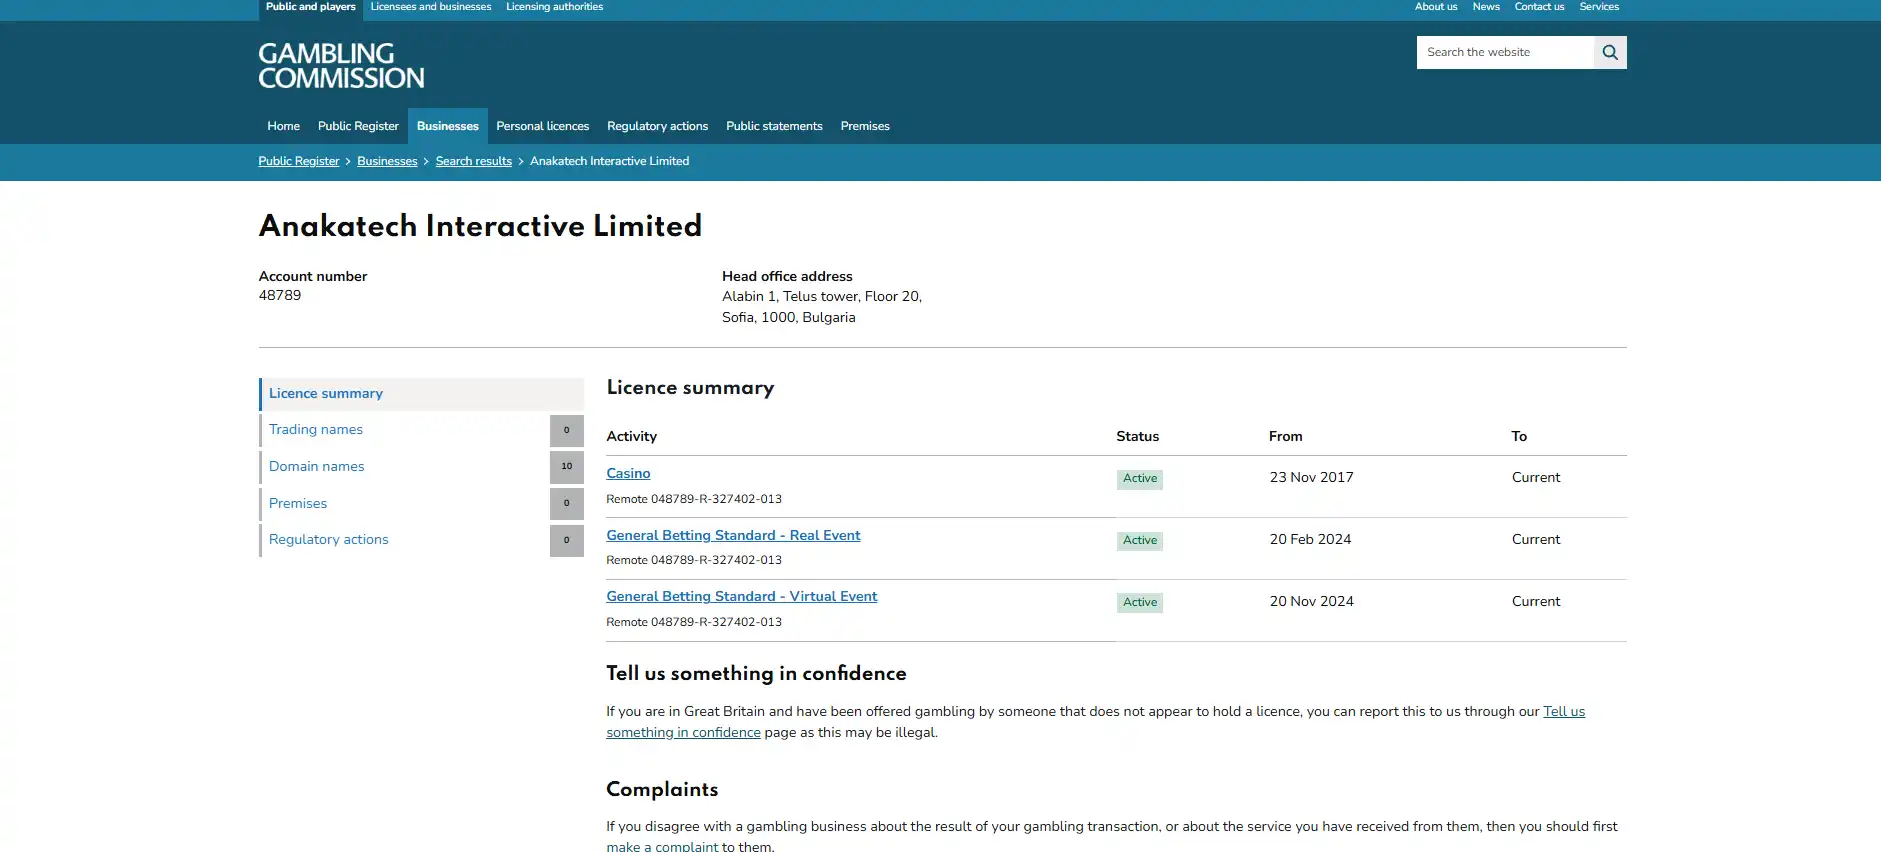The image size is (1881, 852).
Task: Click the date 23 Nov 2017
Action: (1312, 478)
